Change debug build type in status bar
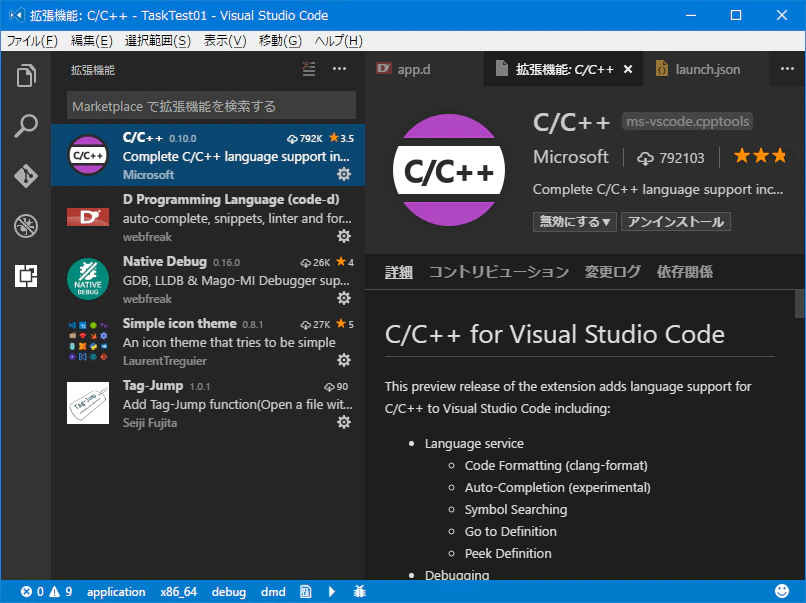Image resolution: width=806 pixels, height=603 pixels. point(229,592)
